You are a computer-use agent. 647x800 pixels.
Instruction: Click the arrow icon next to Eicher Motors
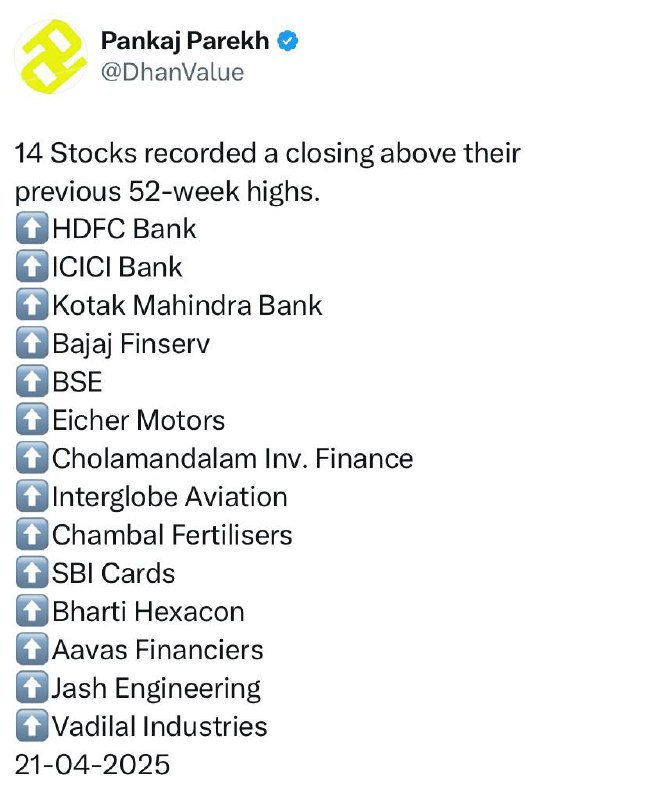[x=32, y=419]
